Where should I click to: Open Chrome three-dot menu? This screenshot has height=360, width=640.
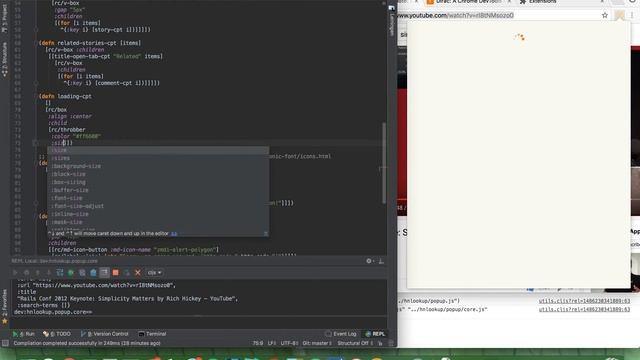pyautogui.click(x=632, y=15)
